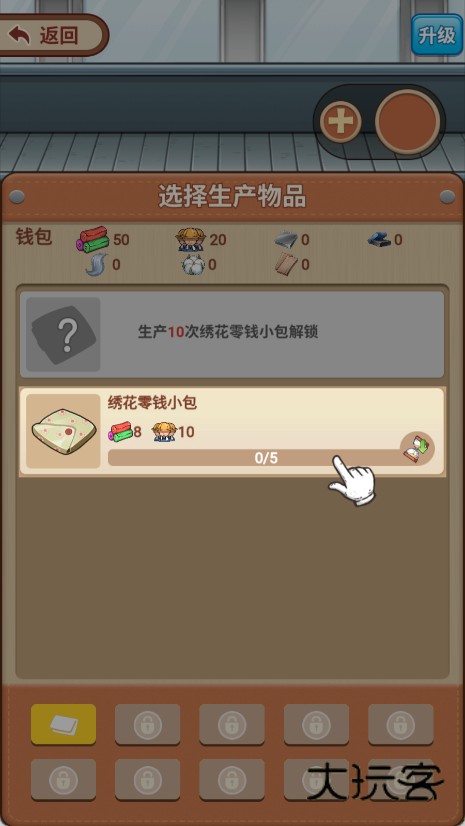Tap the fabric rolls icon showing 50
465x826 pixels.
(93, 239)
